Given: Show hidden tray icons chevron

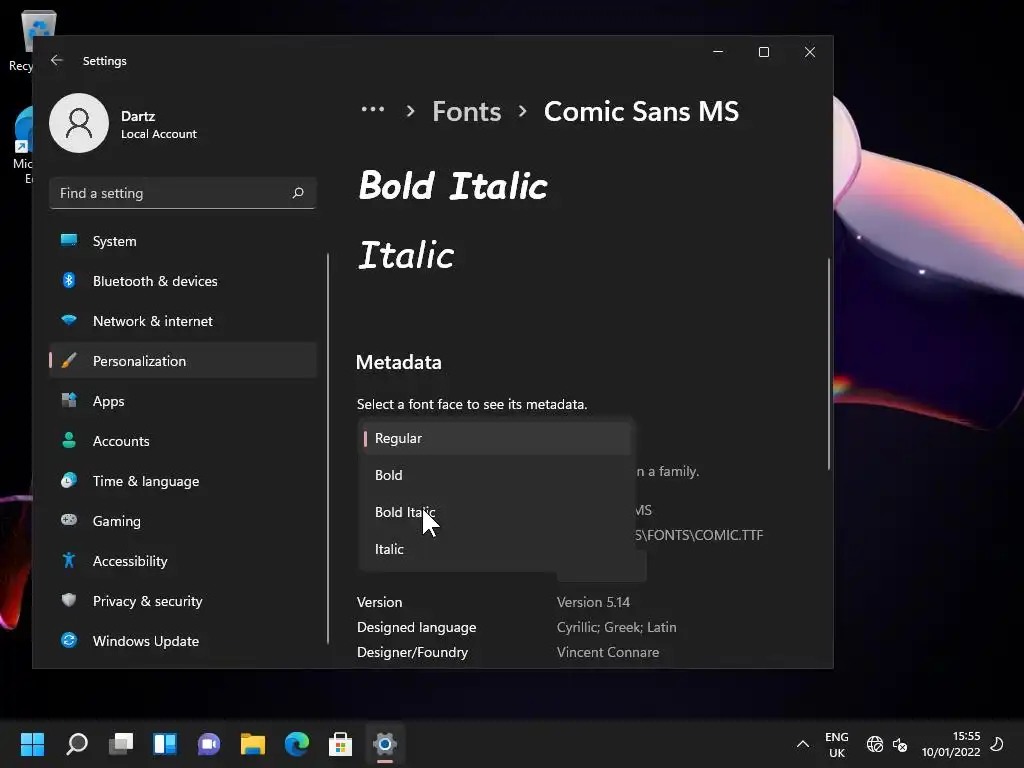Looking at the screenshot, I should [x=803, y=744].
